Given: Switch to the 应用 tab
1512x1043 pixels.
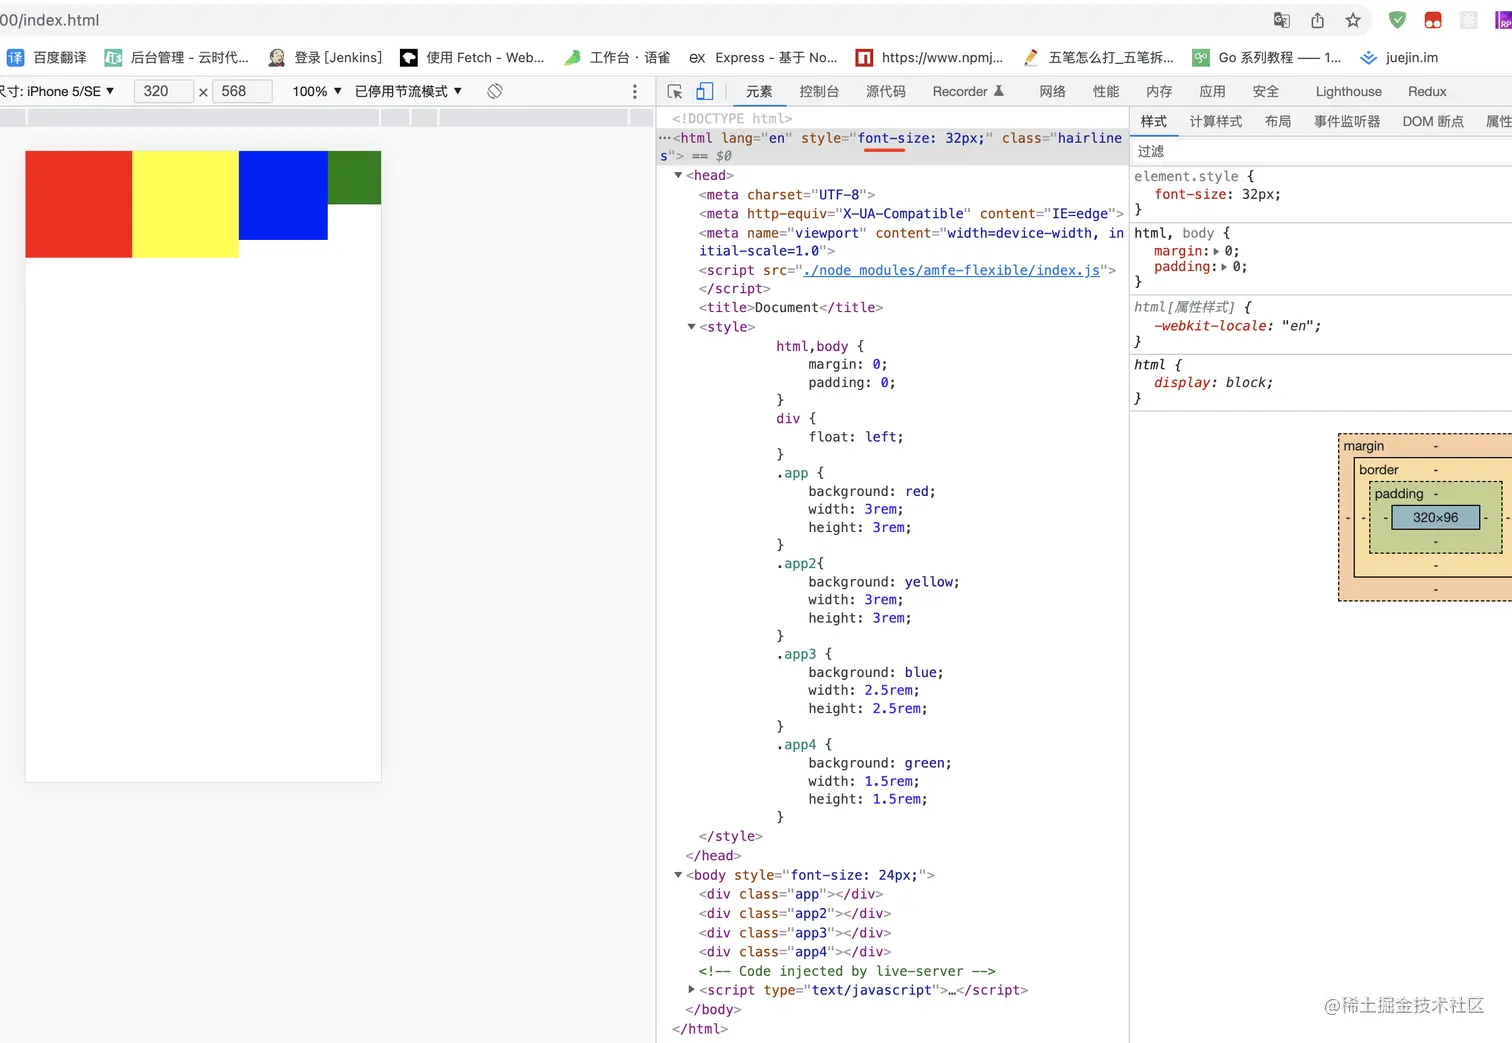Looking at the screenshot, I should click(x=1212, y=91).
